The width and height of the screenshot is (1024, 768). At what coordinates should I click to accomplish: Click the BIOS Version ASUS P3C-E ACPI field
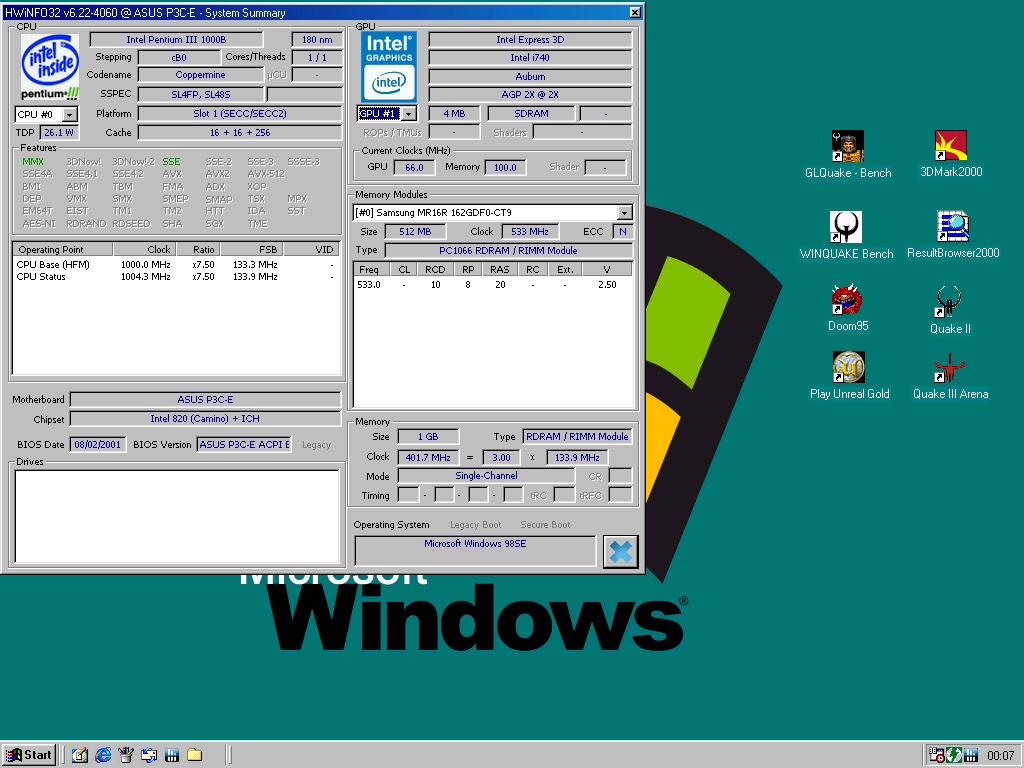click(x=244, y=445)
